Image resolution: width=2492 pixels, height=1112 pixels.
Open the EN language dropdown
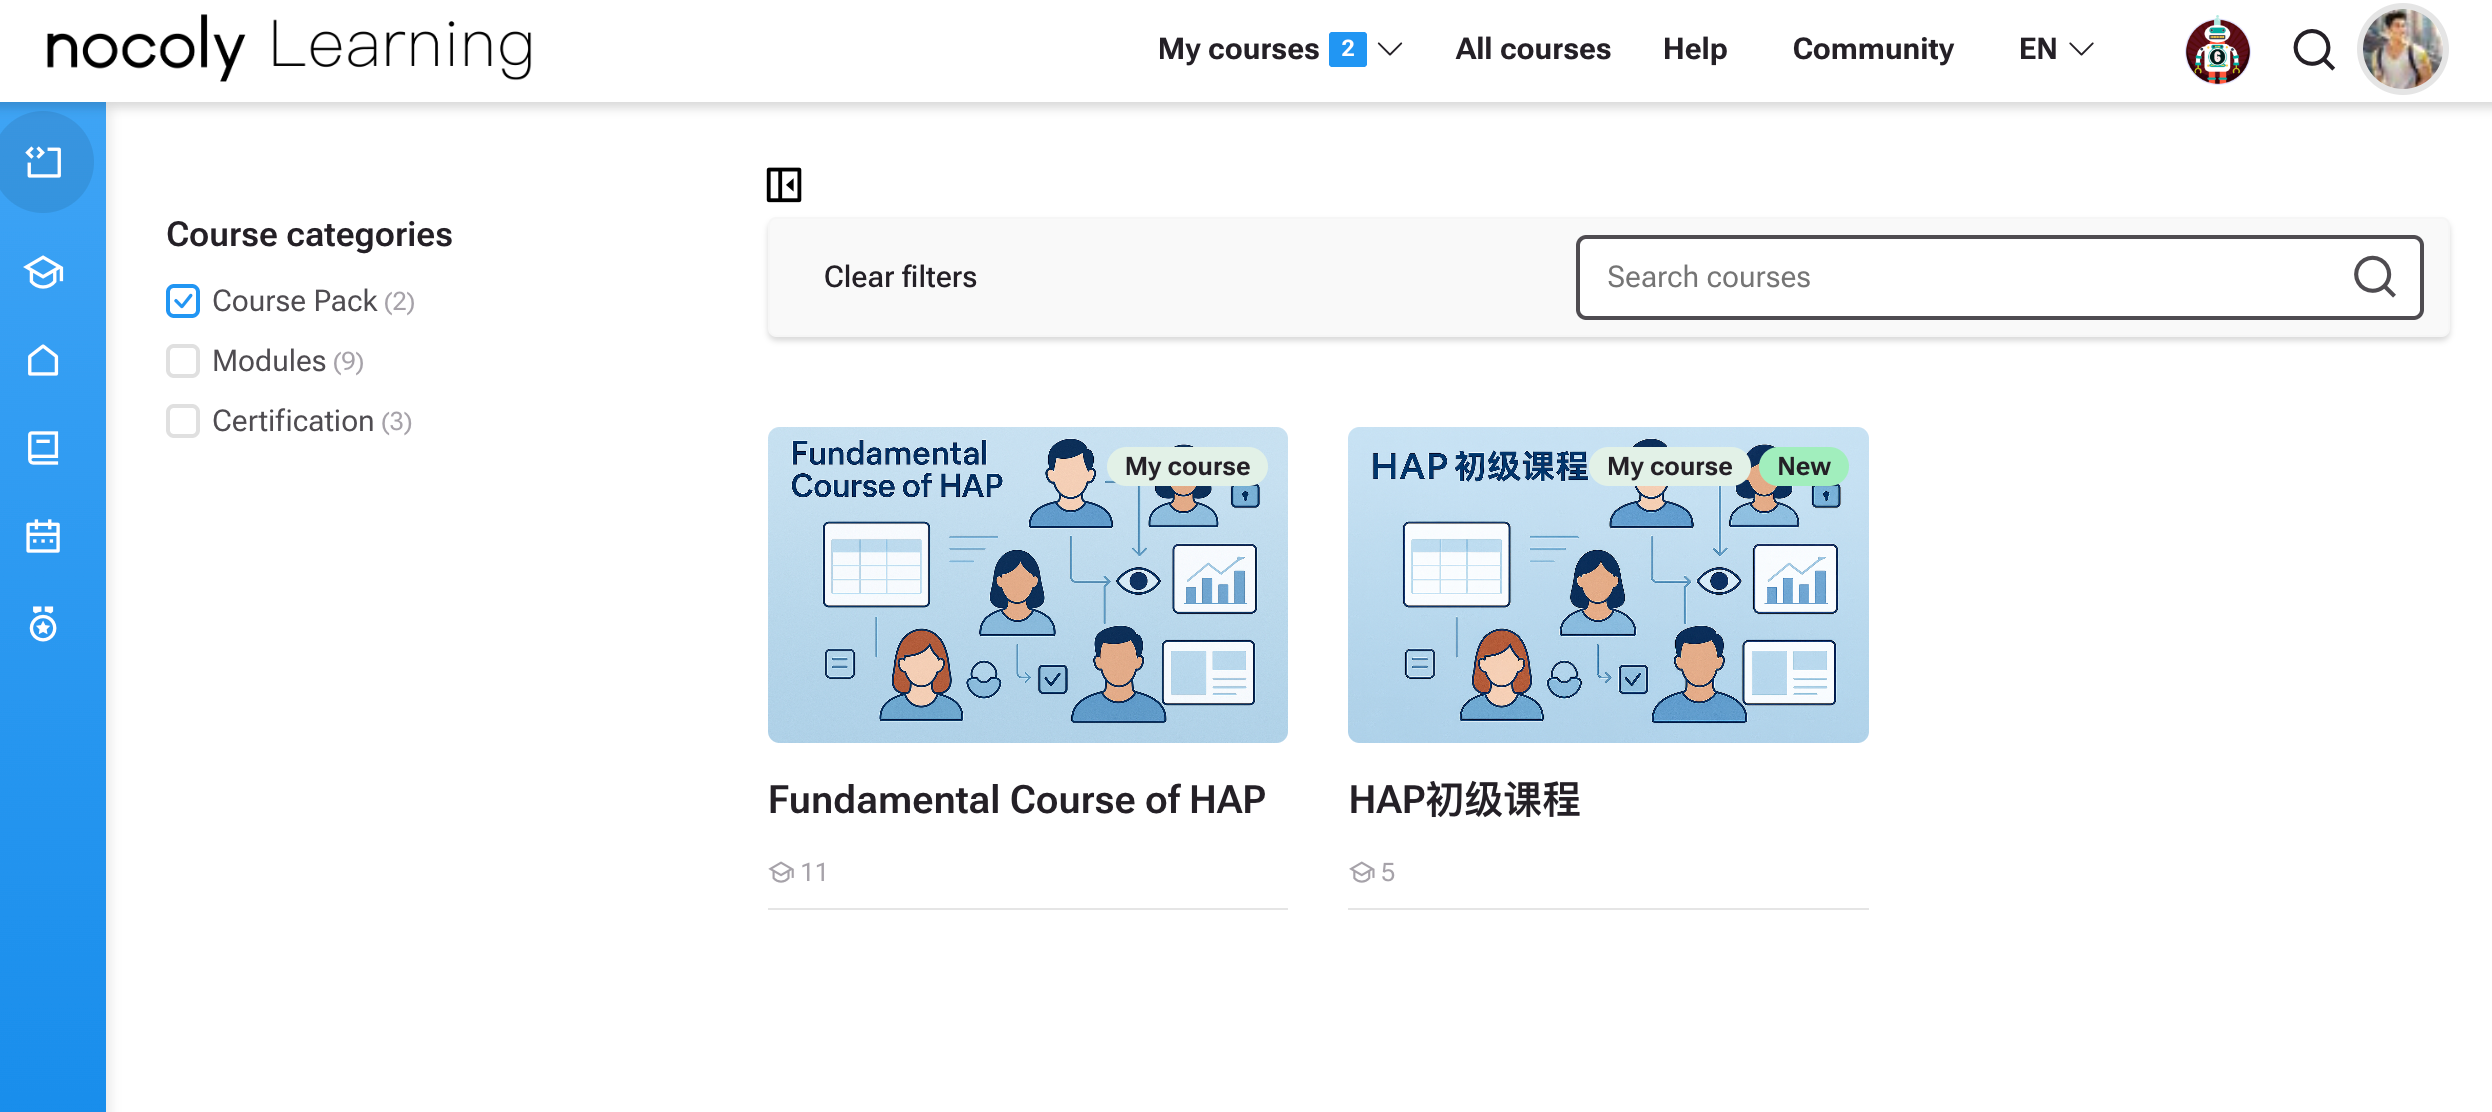pyautogui.click(x=2055, y=49)
